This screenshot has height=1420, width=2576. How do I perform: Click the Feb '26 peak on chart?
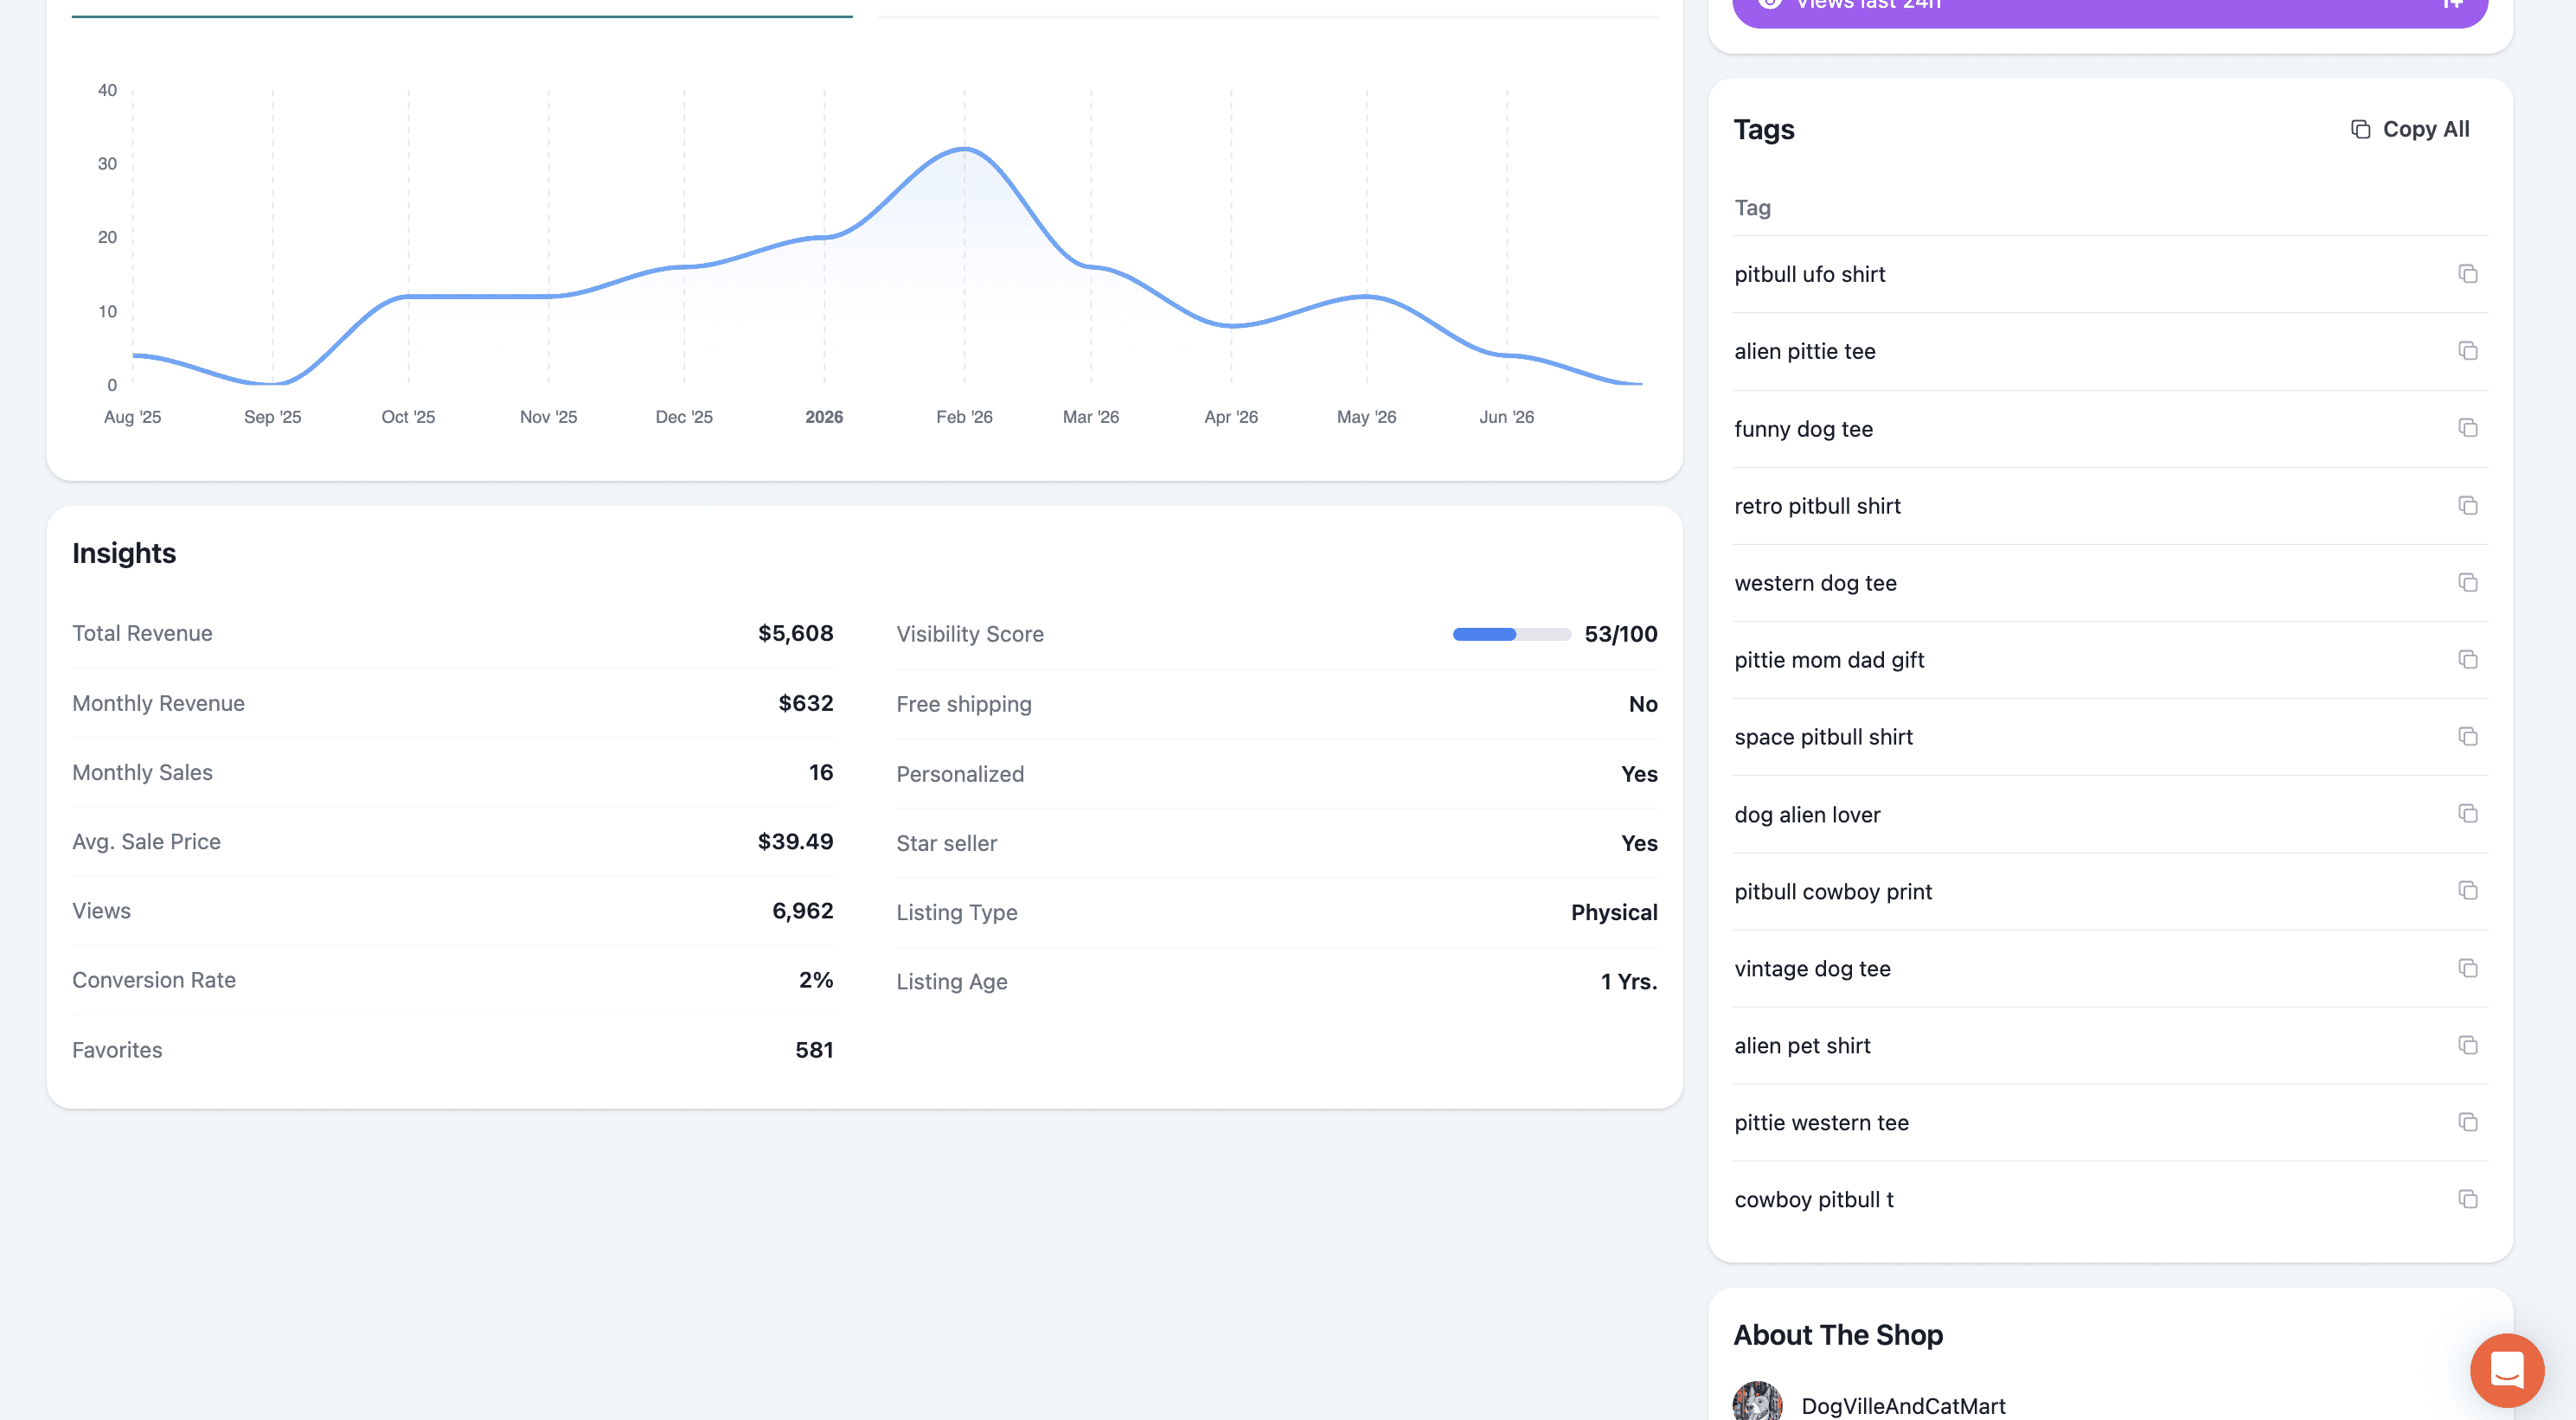click(x=964, y=149)
